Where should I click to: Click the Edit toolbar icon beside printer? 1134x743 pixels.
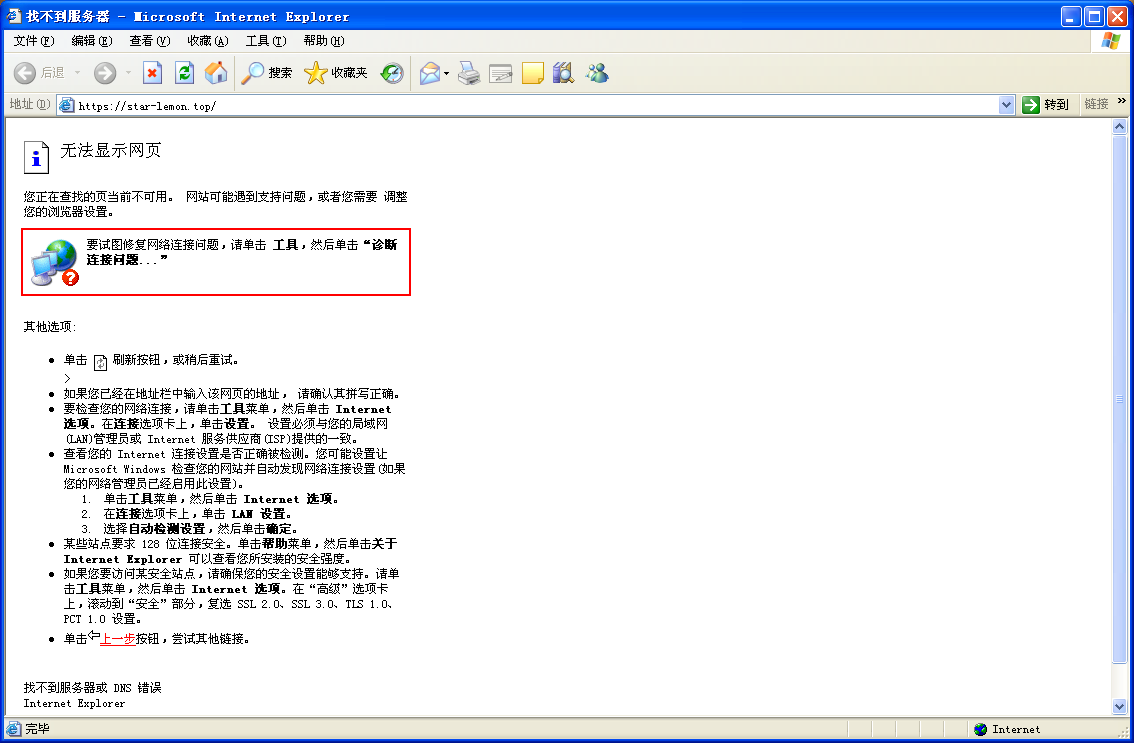coord(500,73)
